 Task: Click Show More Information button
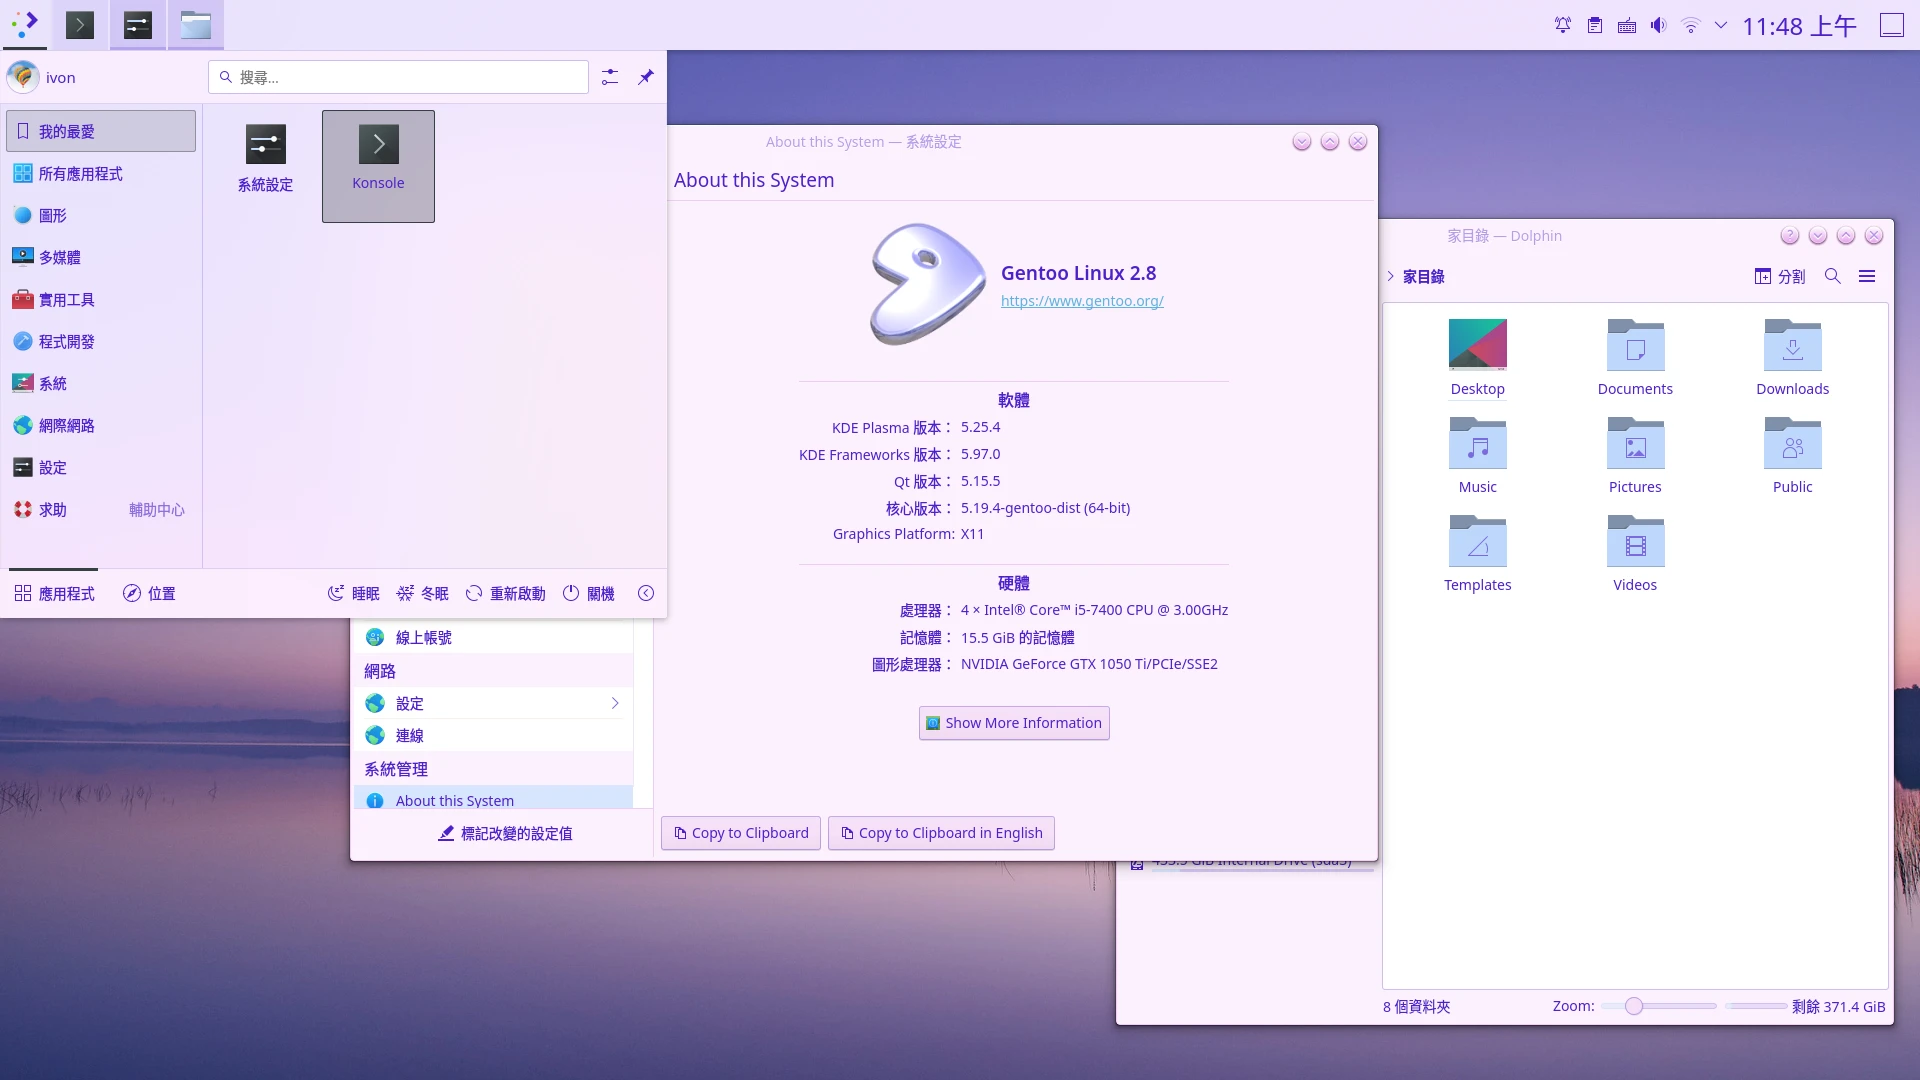coord(1014,723)
